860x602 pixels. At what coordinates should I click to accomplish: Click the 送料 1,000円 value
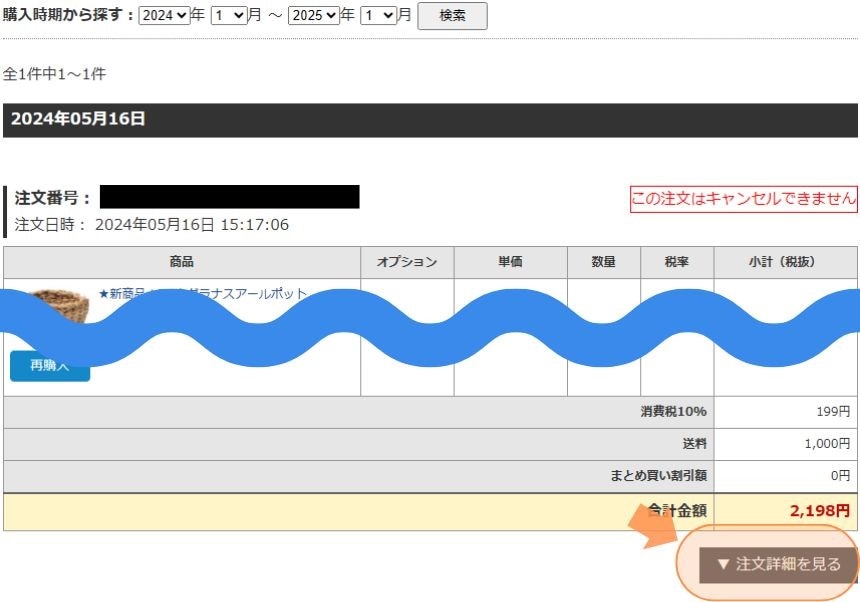pyautogui.click(x=826, y=444)
